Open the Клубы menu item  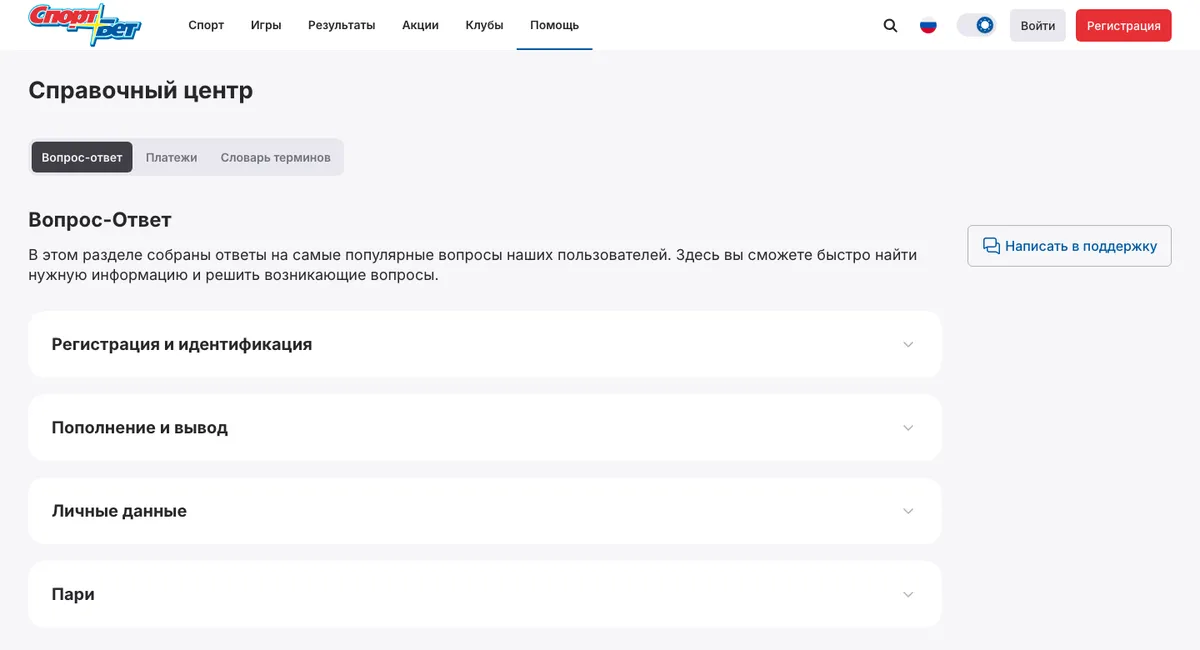pos(484,25)
